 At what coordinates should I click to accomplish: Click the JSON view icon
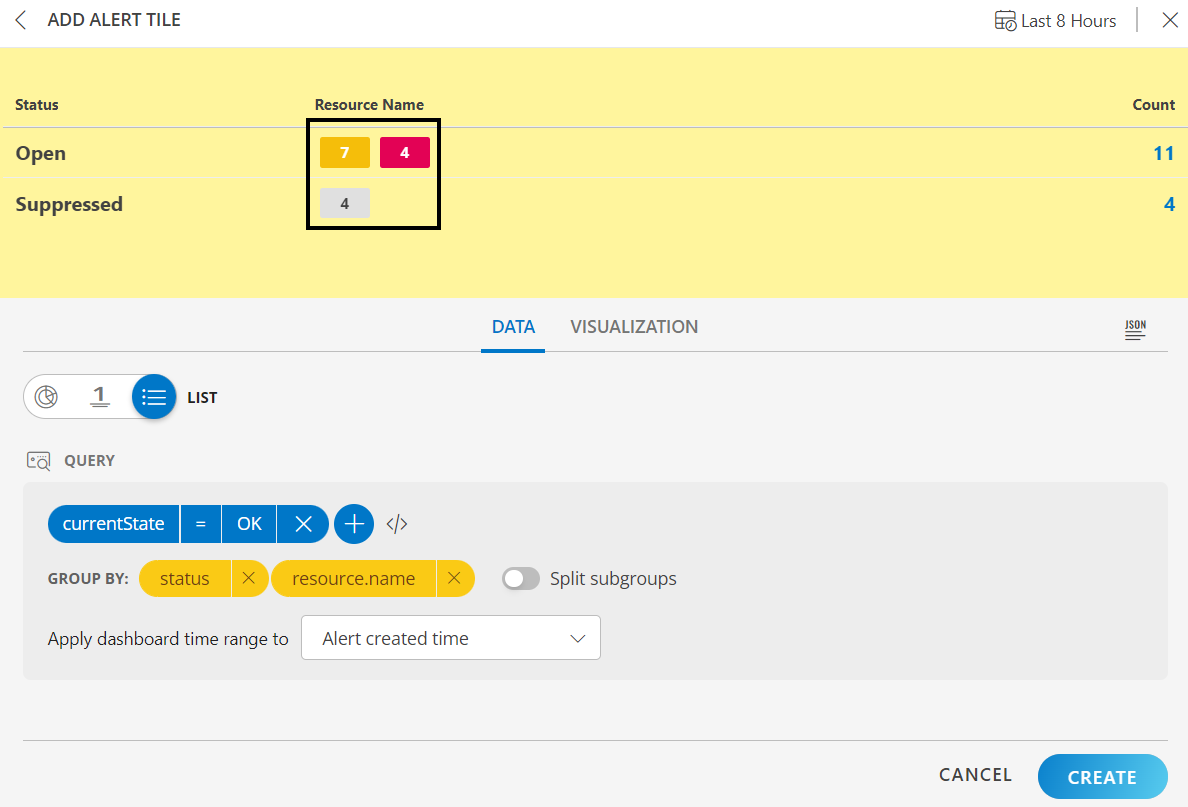click(1135, 328)
